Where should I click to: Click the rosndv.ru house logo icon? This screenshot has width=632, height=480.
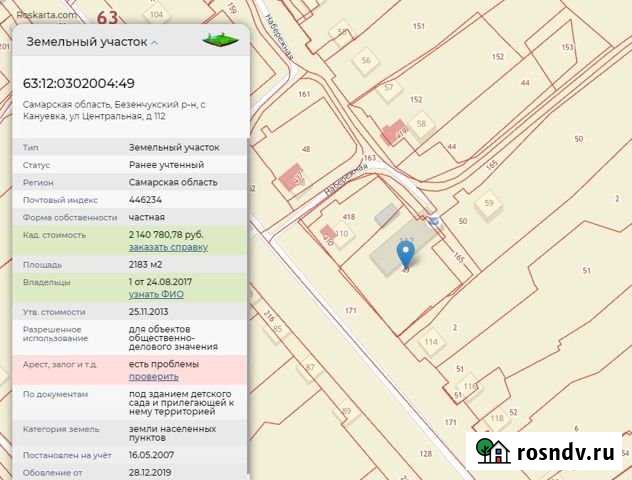pyautogui.click(x=490, y=451)
